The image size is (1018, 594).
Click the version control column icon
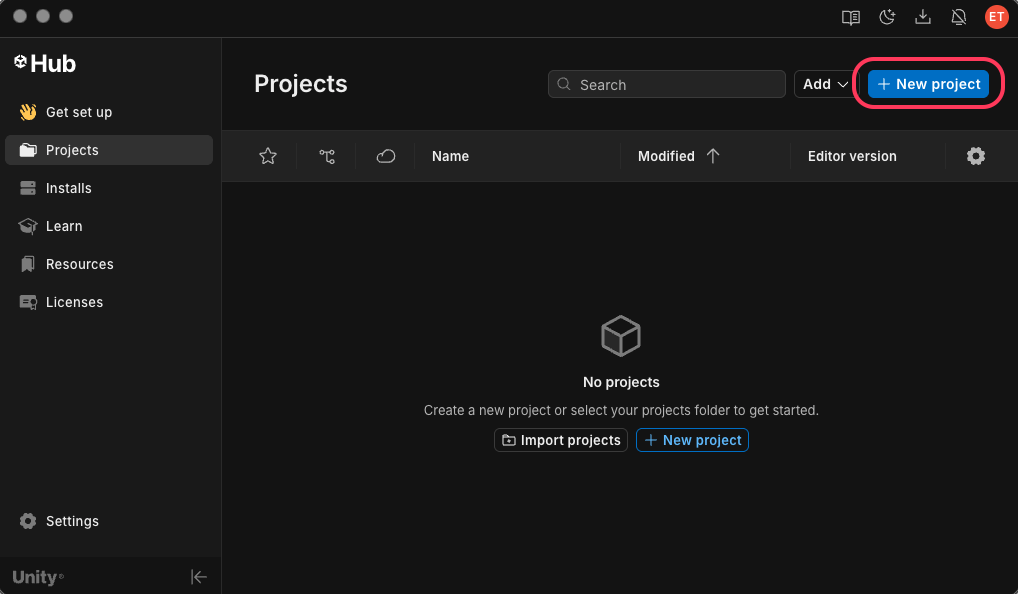point(327,156)
